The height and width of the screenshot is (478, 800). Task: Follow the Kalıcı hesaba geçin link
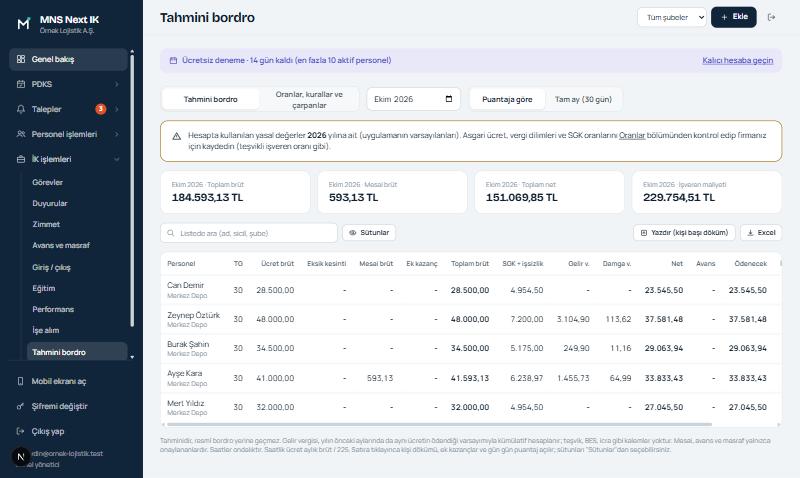[x=737, y=60]
